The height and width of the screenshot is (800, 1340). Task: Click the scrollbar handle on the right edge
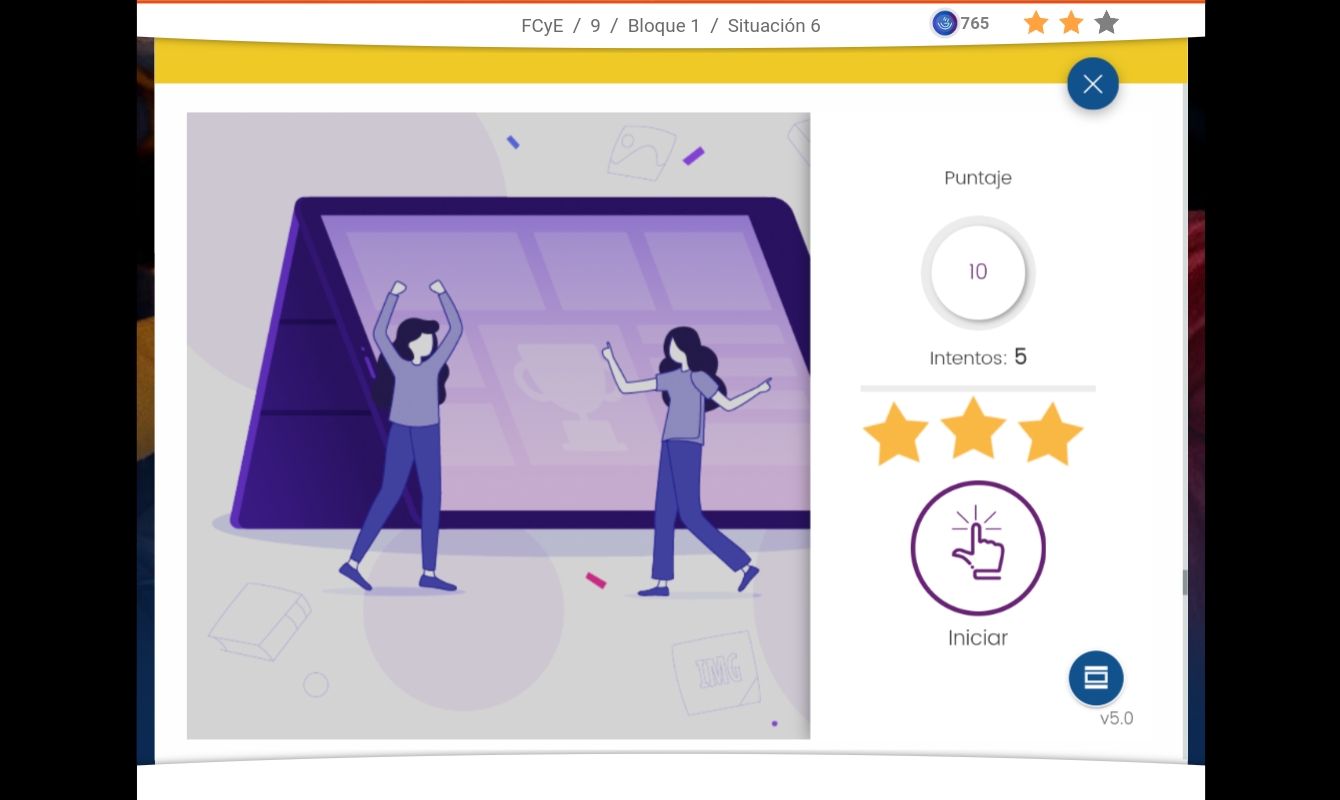coord(1185,582)
